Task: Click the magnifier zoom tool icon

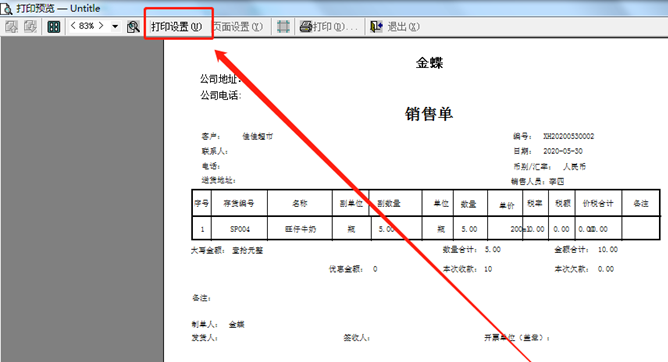Action: 133,27
